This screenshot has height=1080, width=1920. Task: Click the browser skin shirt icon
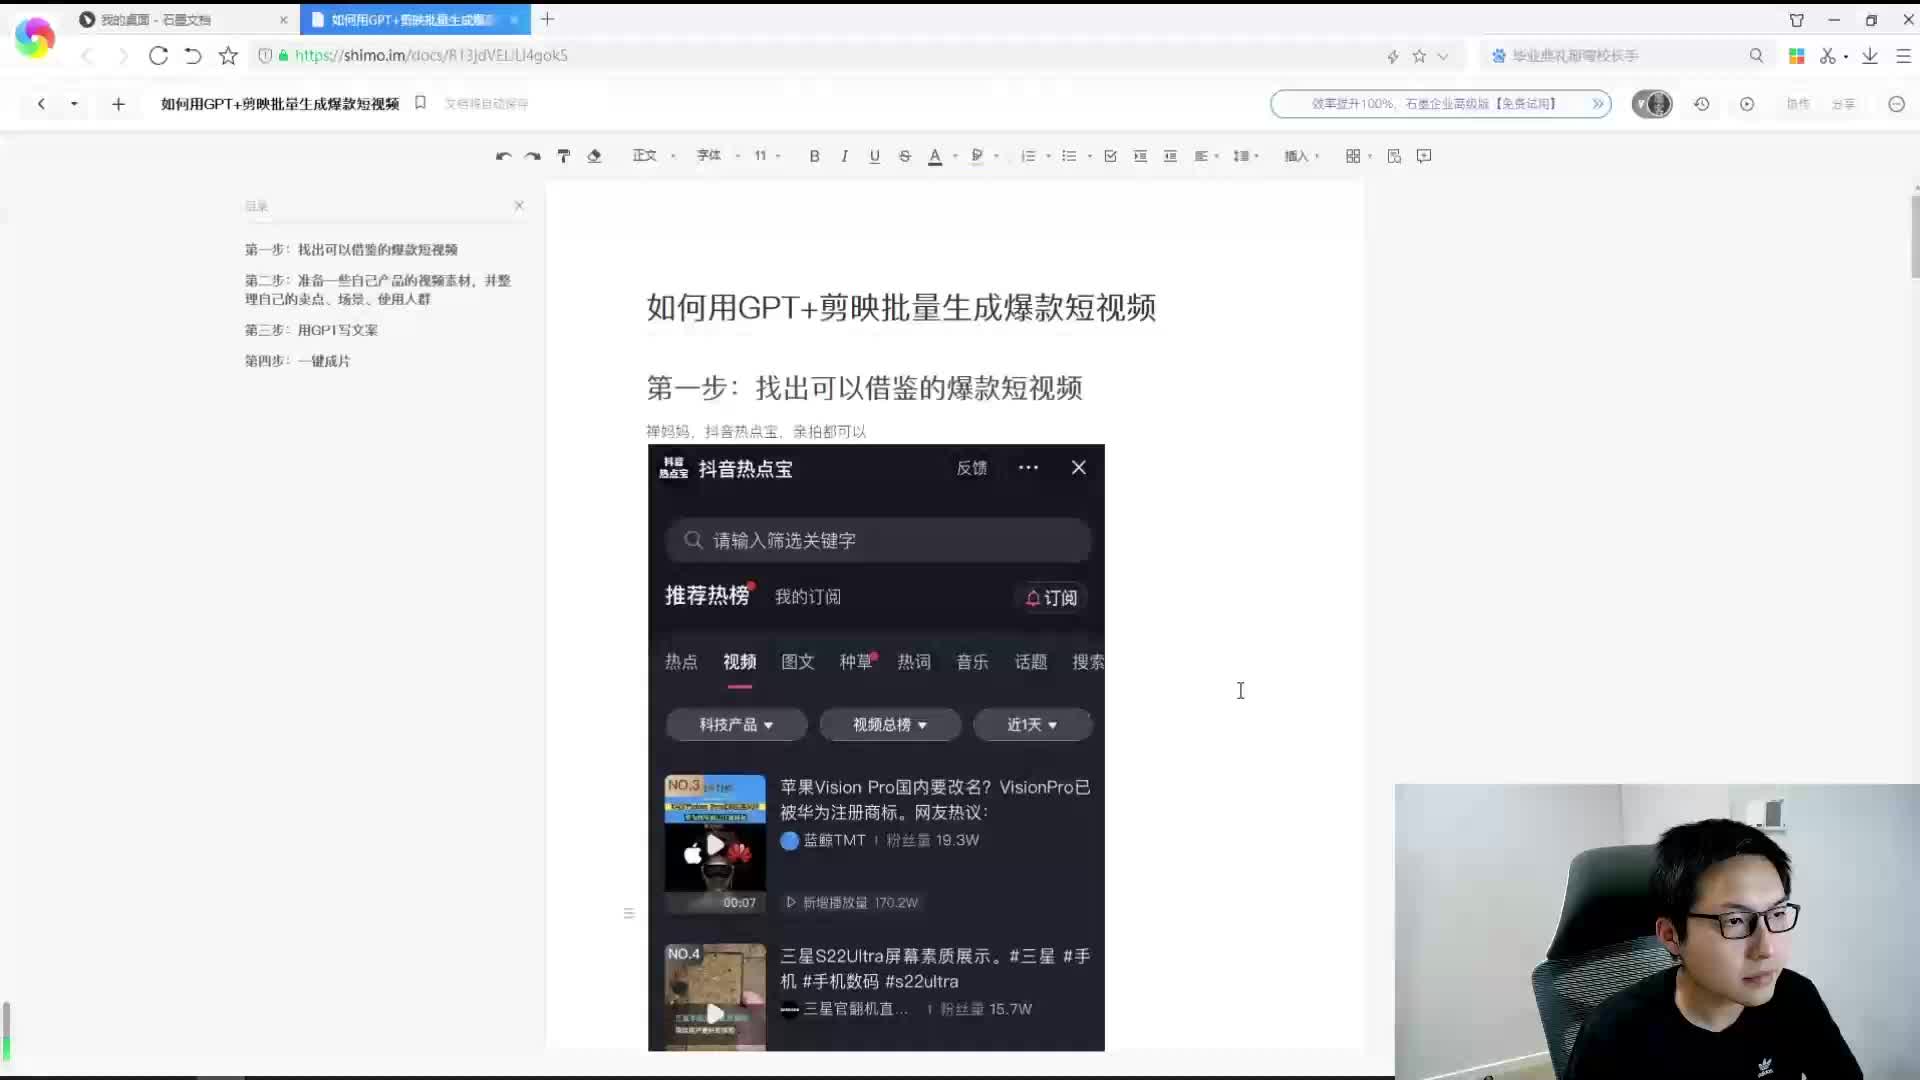coord(1797,19)
